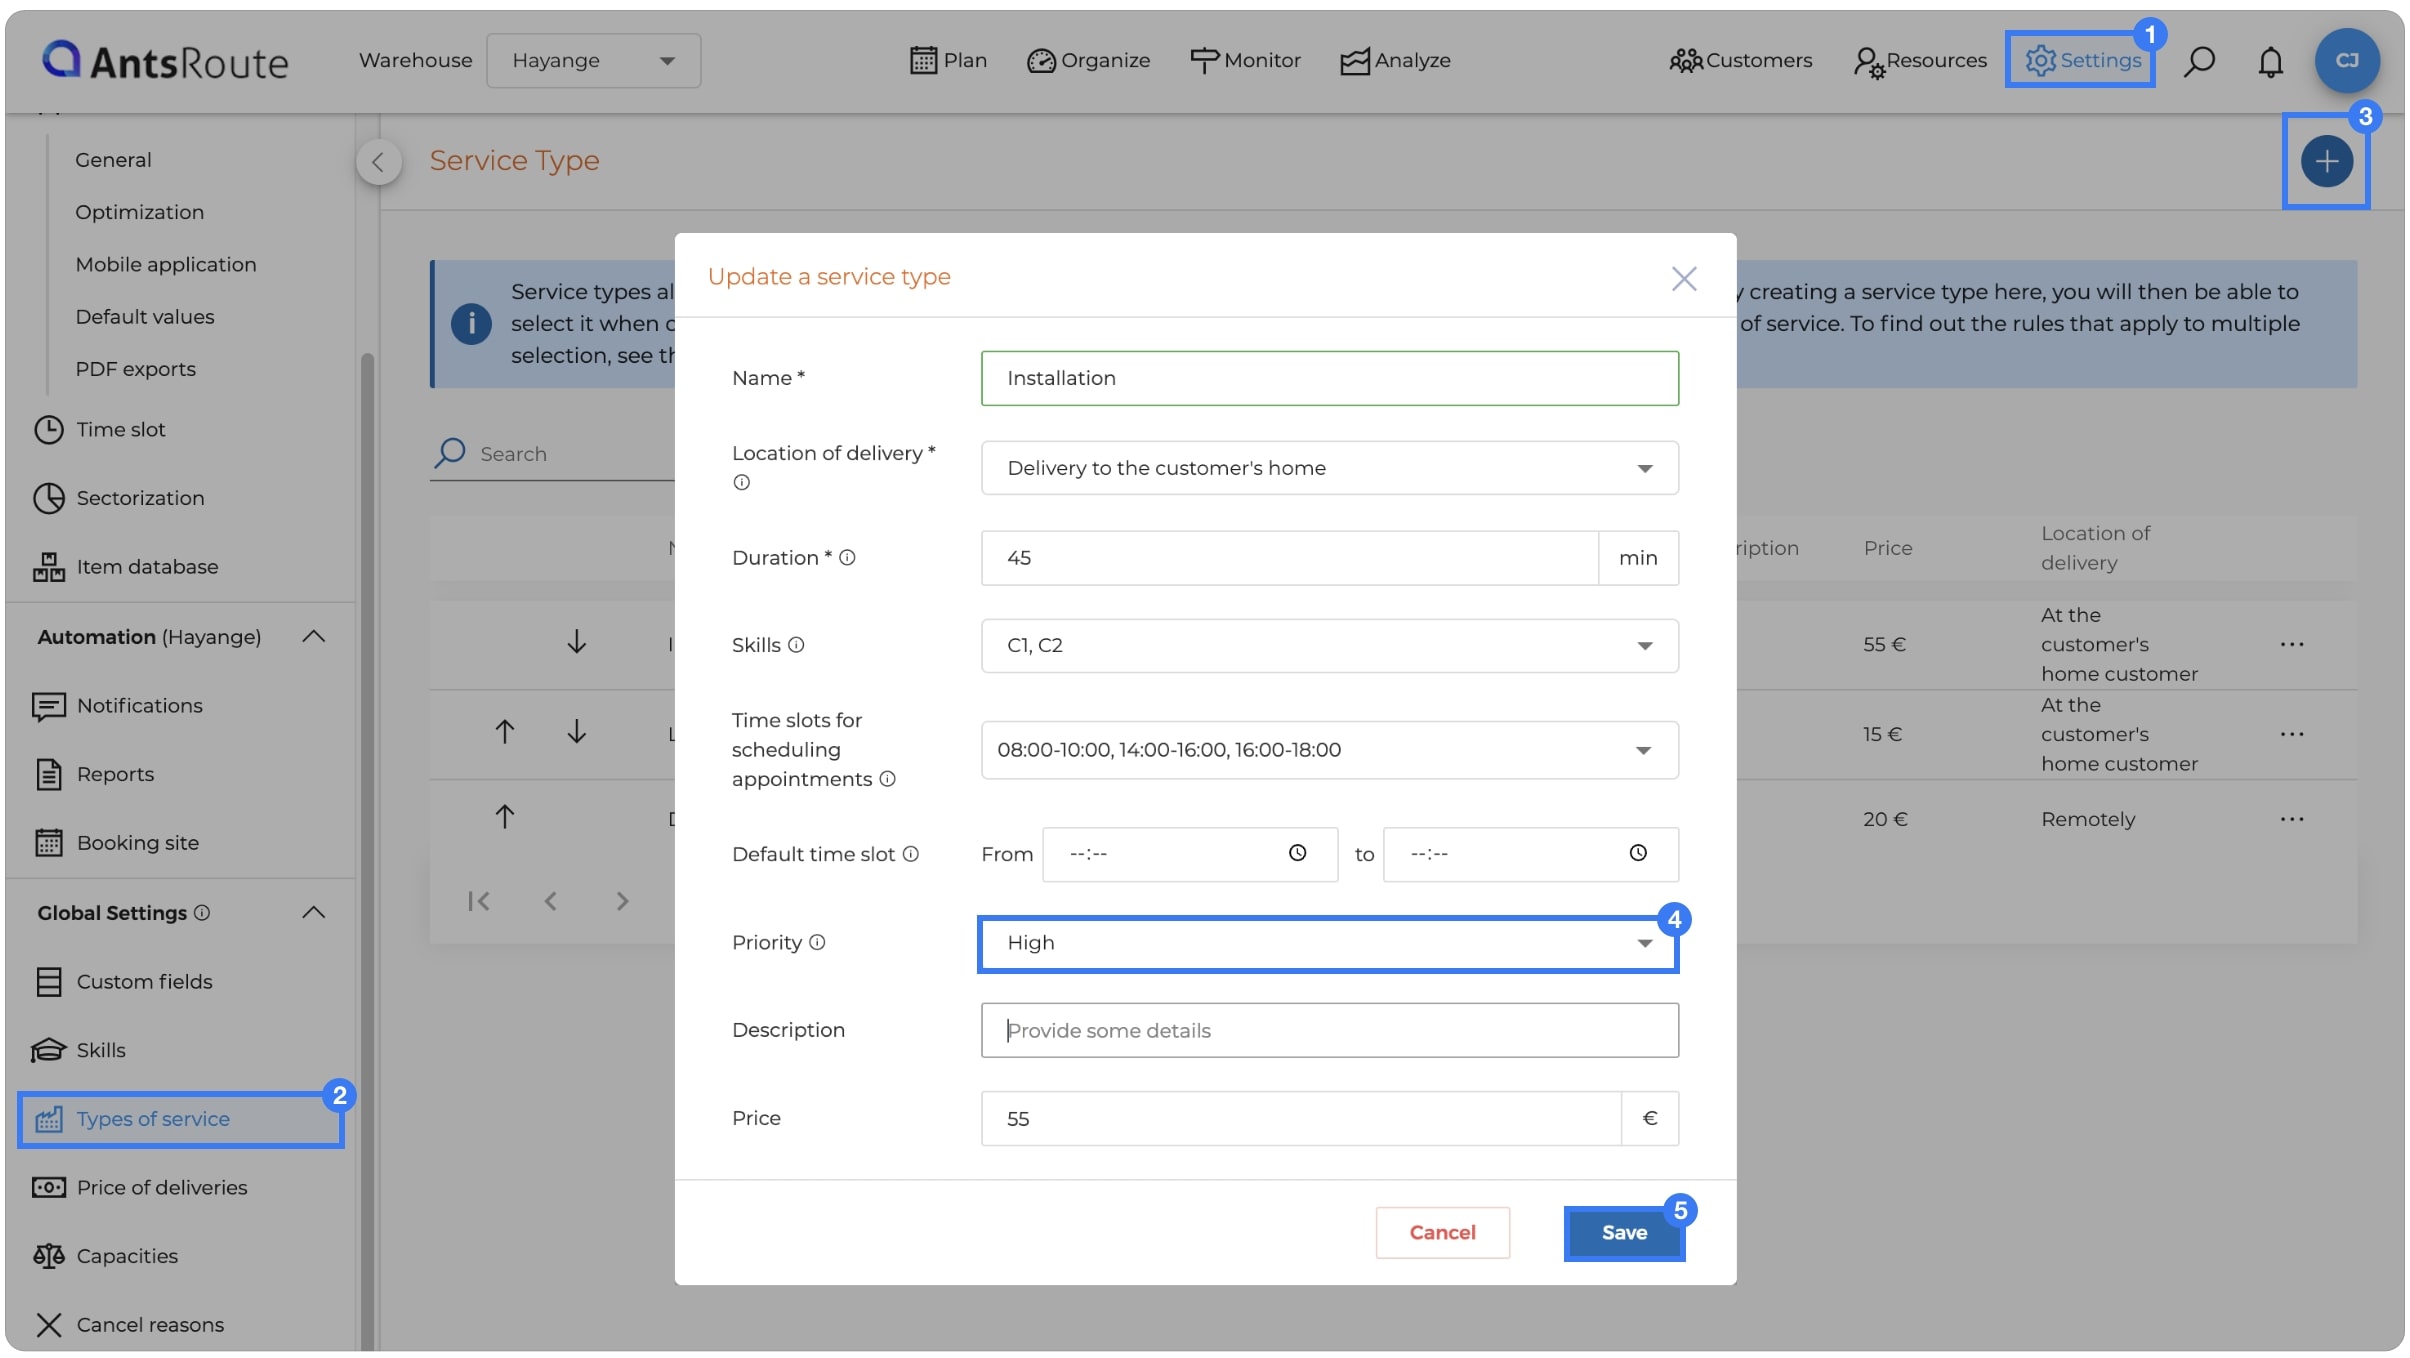Collapse the settings sidebar arrow
The height and width of the screenshot is (1358, 2410).
[378, 161]
